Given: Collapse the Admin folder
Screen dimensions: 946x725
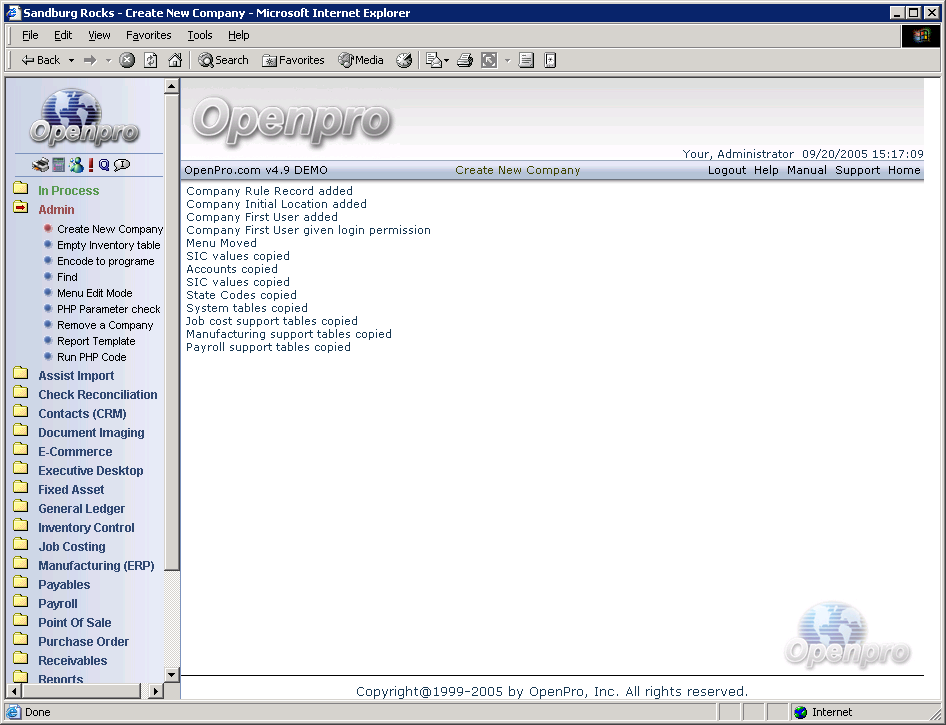Looking at the screenshot, I should (x=56, y=210).
